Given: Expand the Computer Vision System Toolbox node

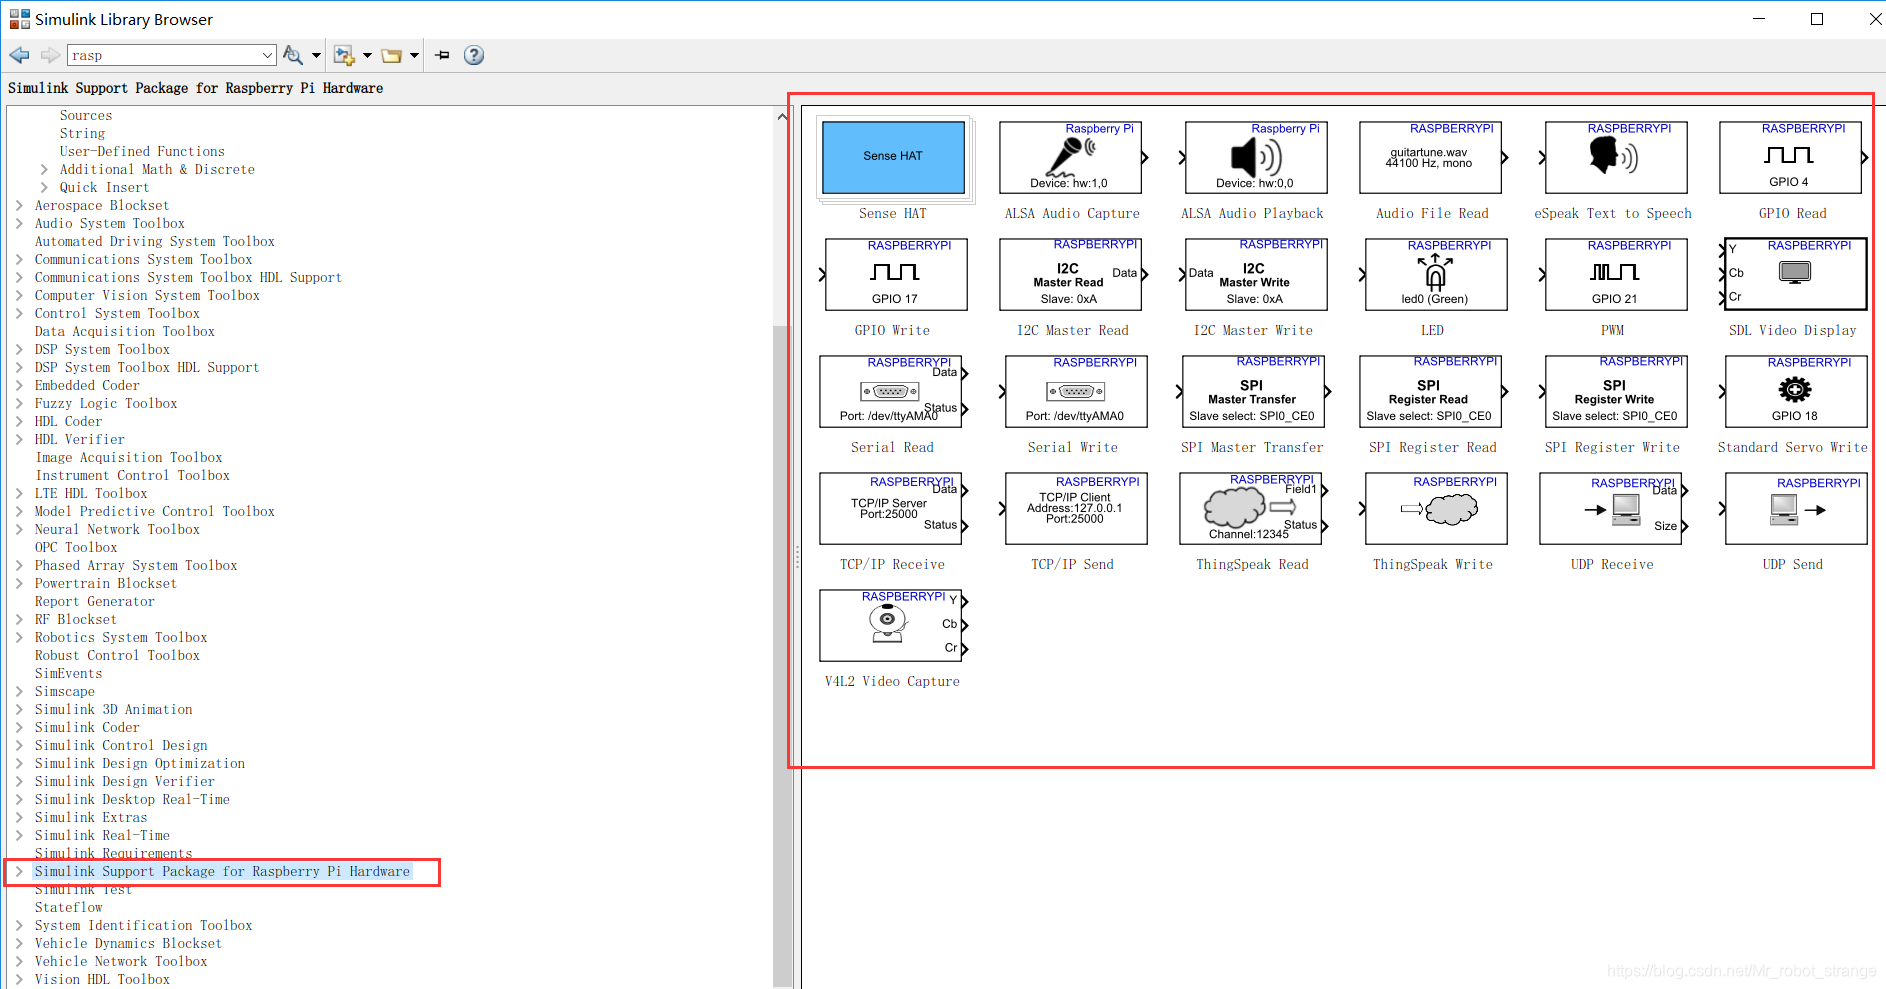Looking at the screenshot, I should pos(19,296).
